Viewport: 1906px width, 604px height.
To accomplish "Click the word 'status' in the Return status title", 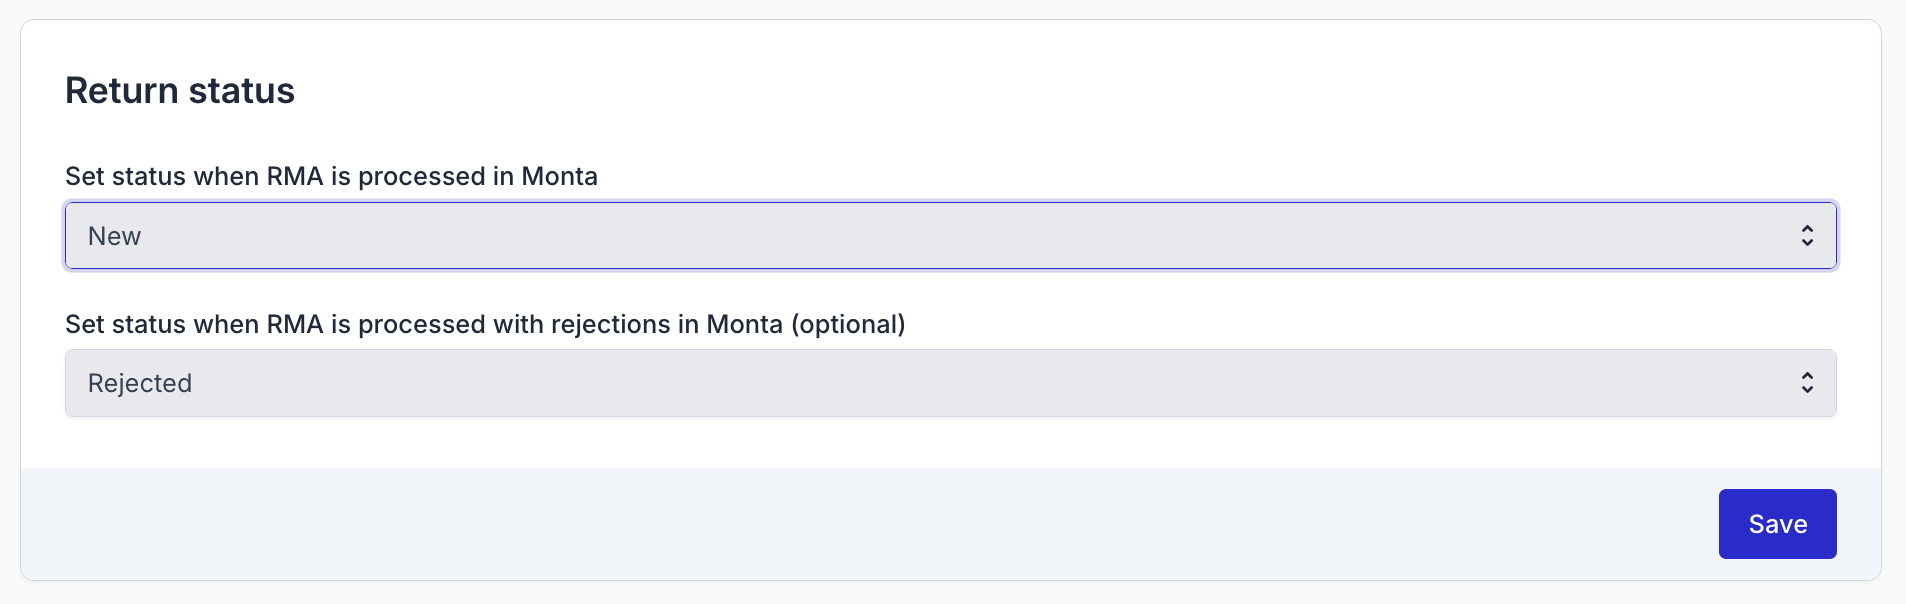I will point(242,91).
